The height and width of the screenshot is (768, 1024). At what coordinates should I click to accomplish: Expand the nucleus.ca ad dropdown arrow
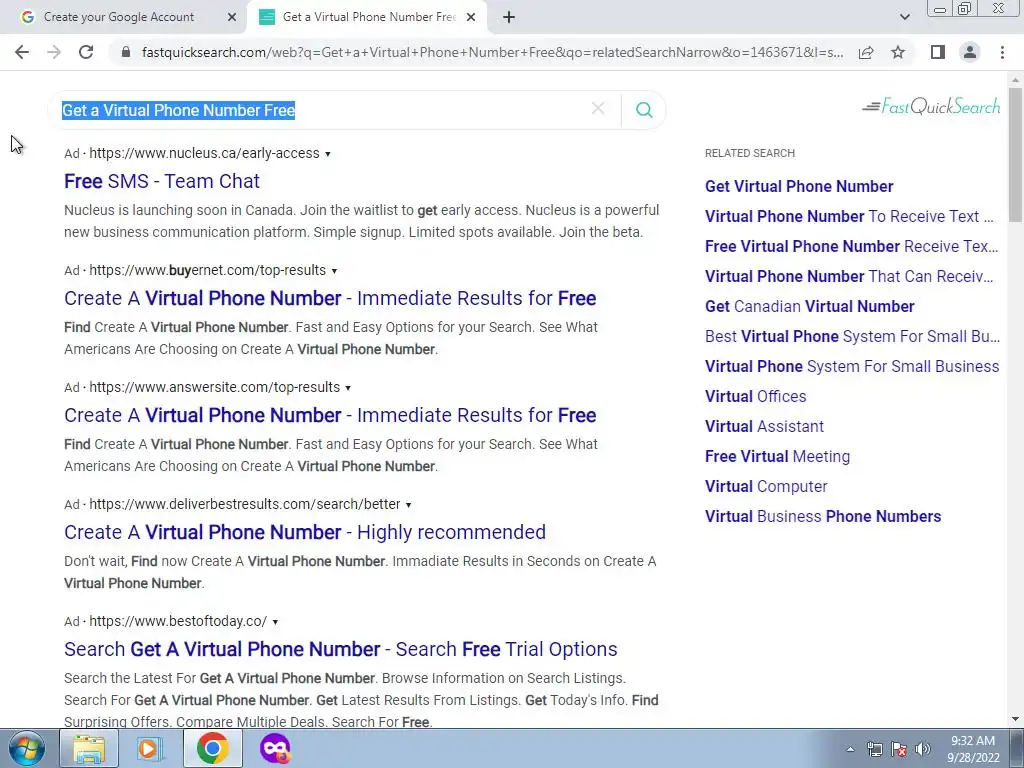click(328, 154)
